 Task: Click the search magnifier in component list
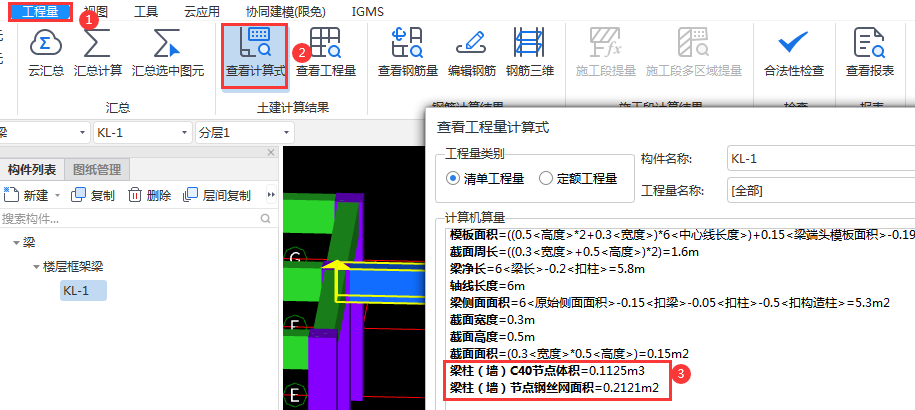pyautogui.click(x=266, y=219)
